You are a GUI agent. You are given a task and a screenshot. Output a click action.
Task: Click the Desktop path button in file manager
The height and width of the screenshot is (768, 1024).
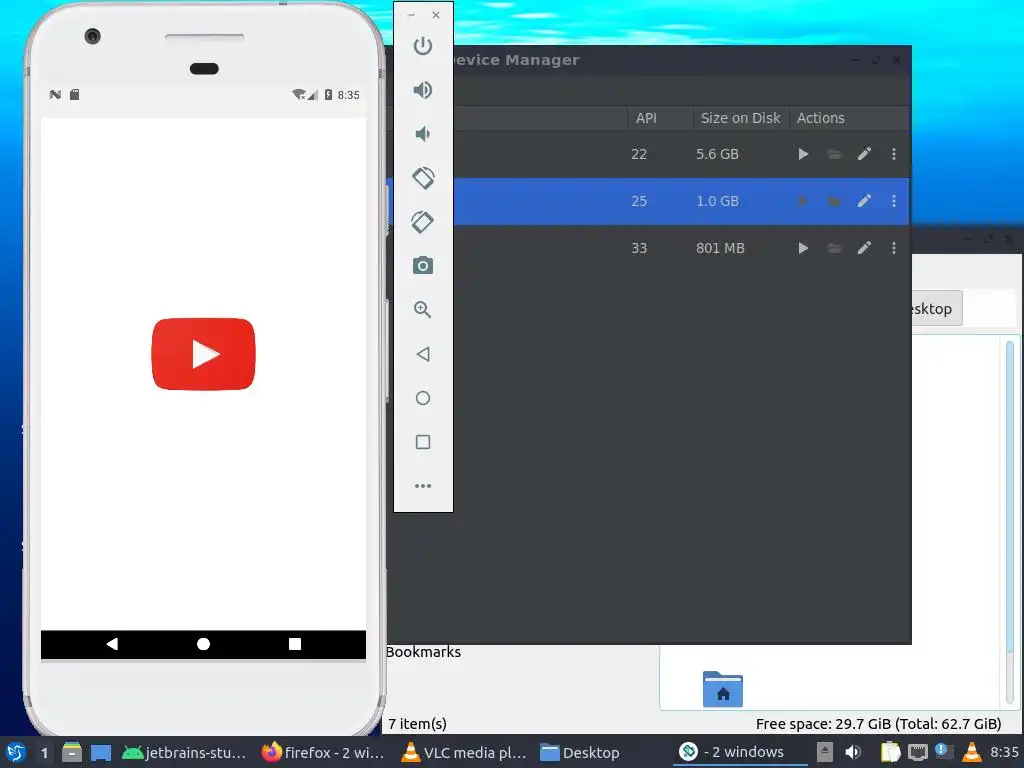(x=936, y=309)
